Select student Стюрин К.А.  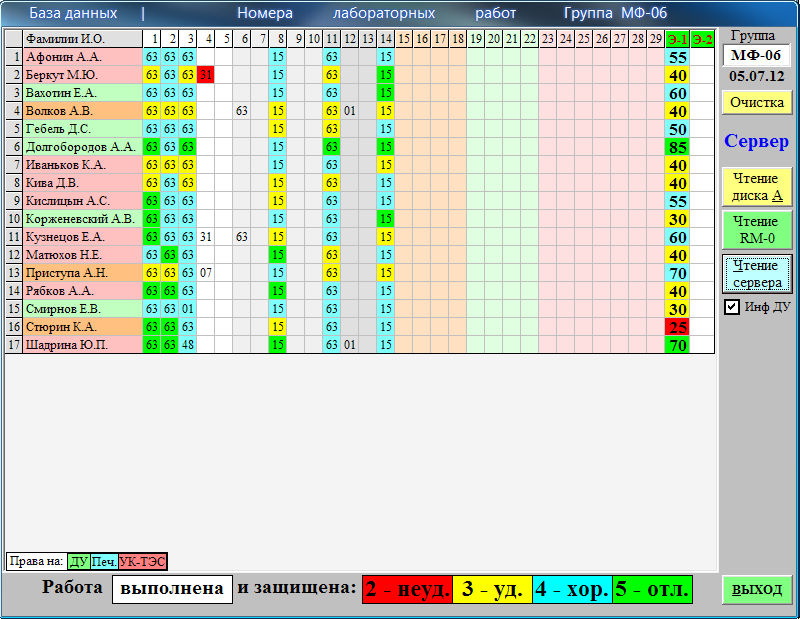pos(83,327)
